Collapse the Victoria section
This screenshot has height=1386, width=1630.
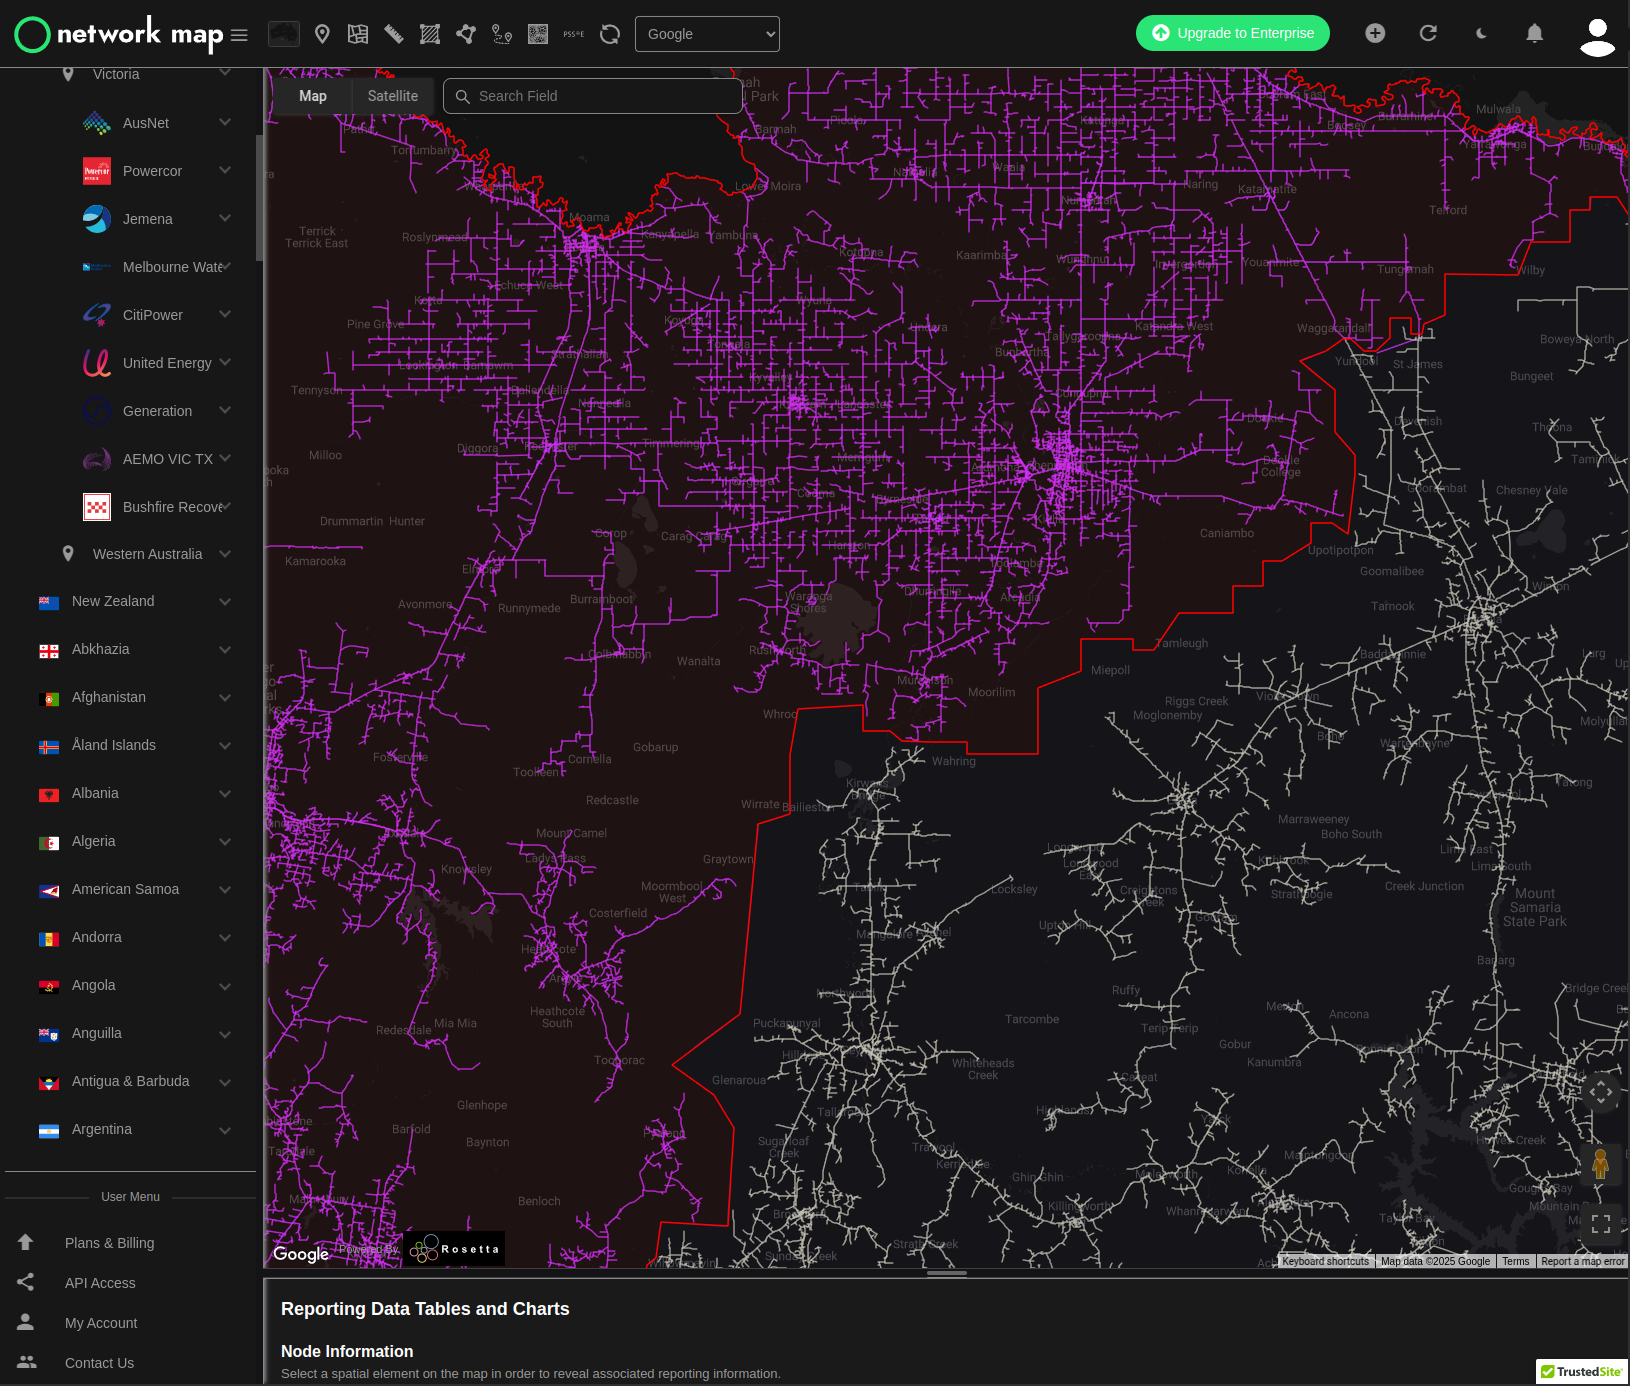pos(225,73)
